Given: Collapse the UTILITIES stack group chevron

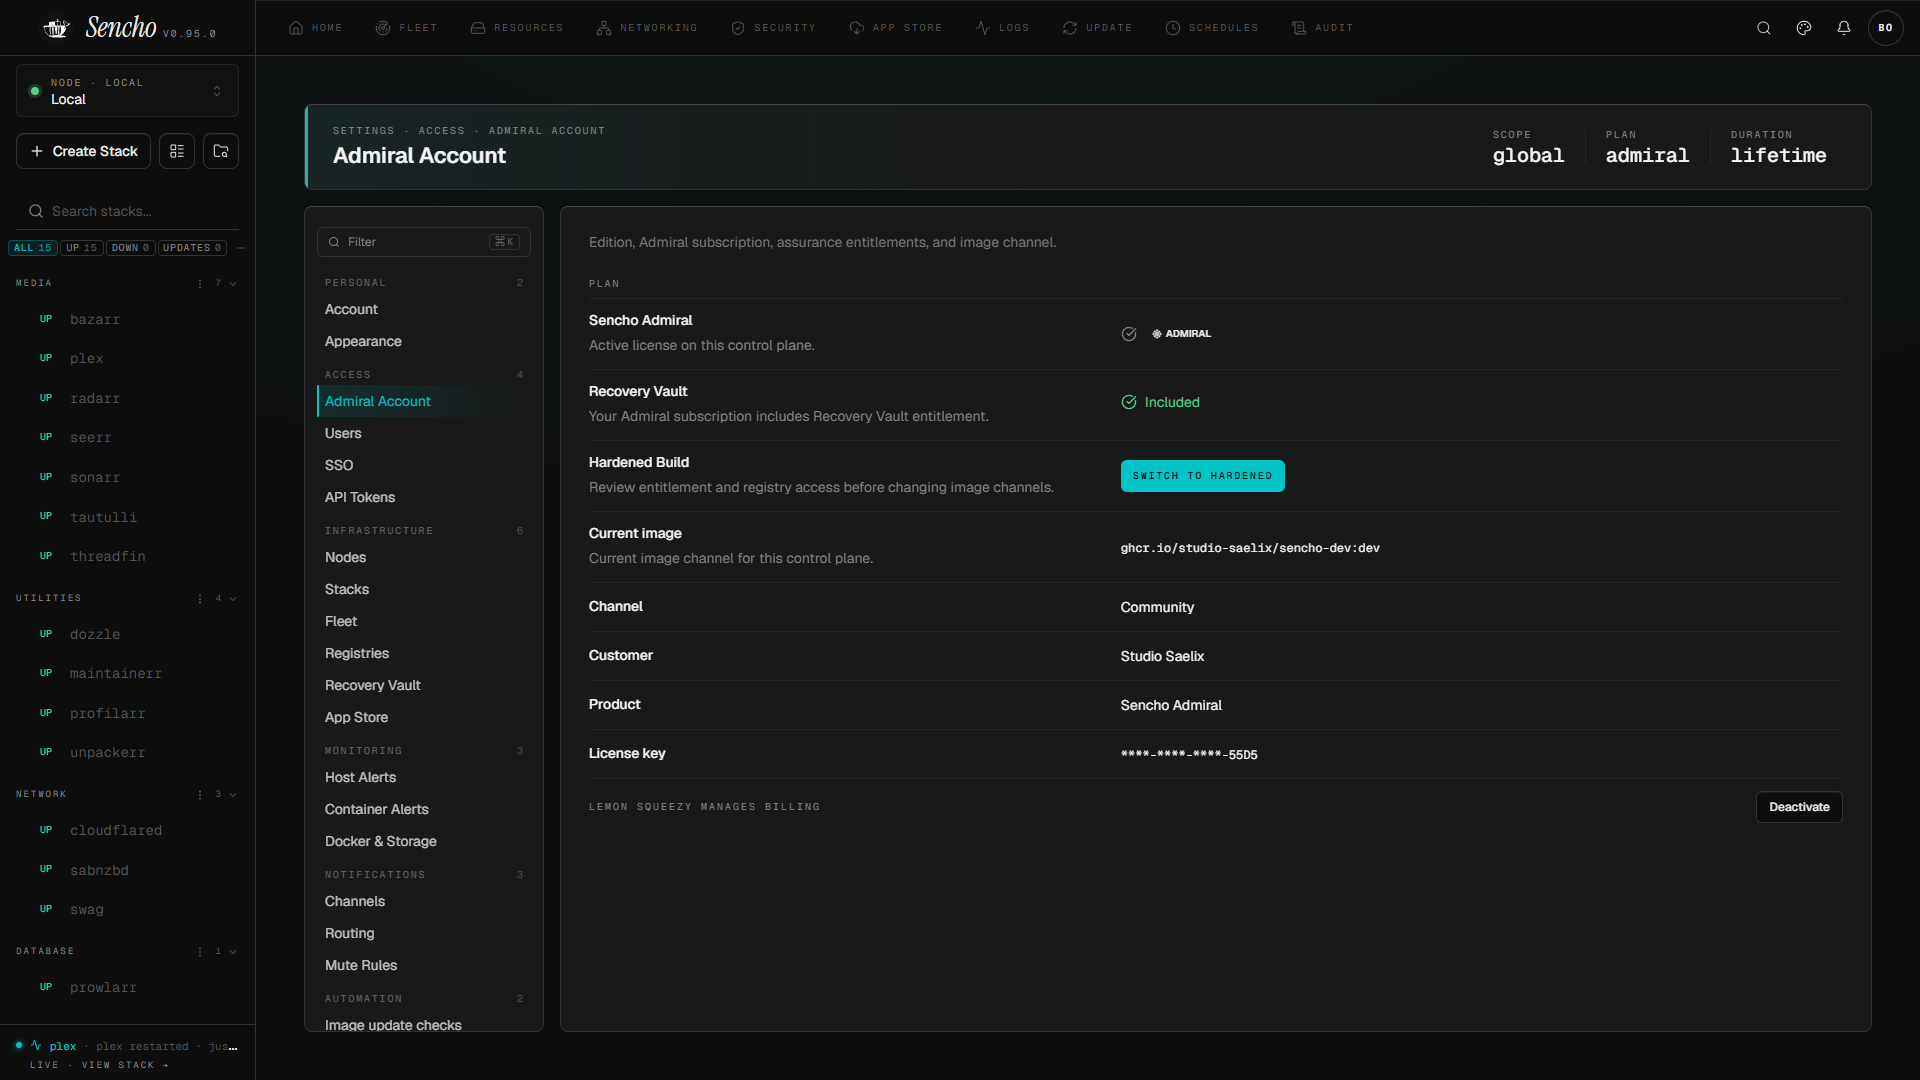Looking at the screenshot, I should [233, 599].
